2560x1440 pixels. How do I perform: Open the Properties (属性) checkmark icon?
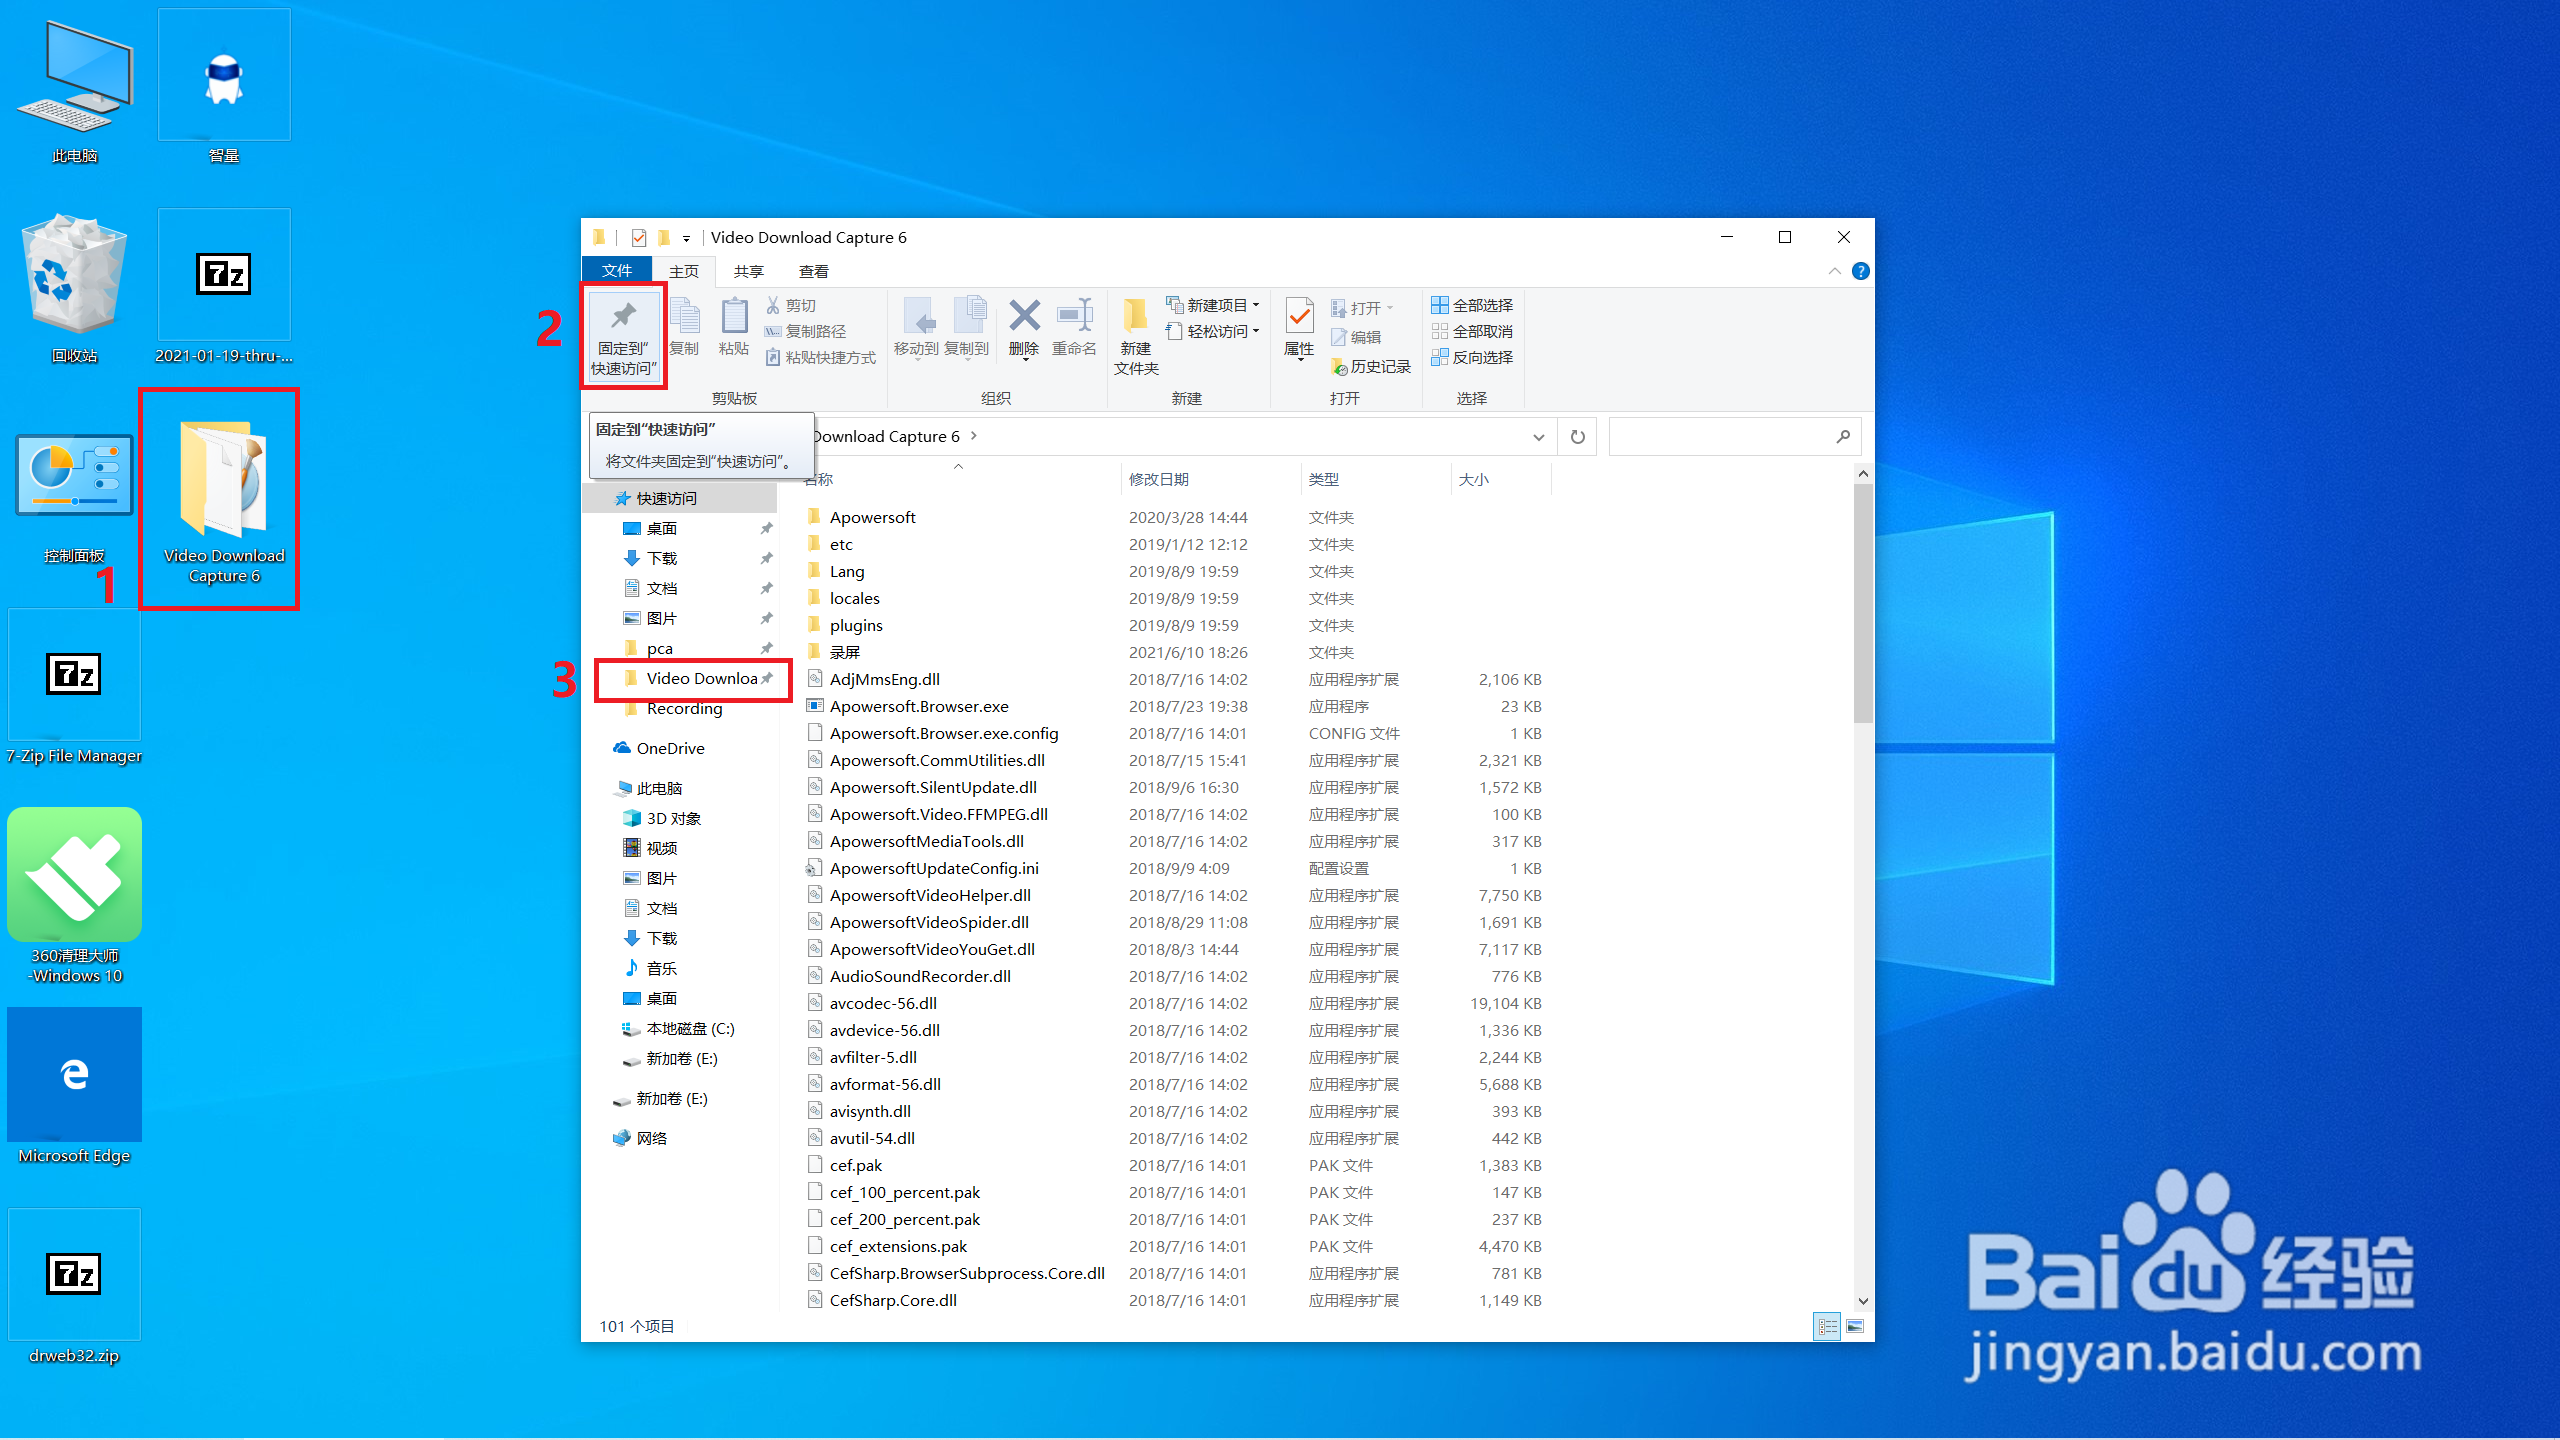(x=1299, y=317)
